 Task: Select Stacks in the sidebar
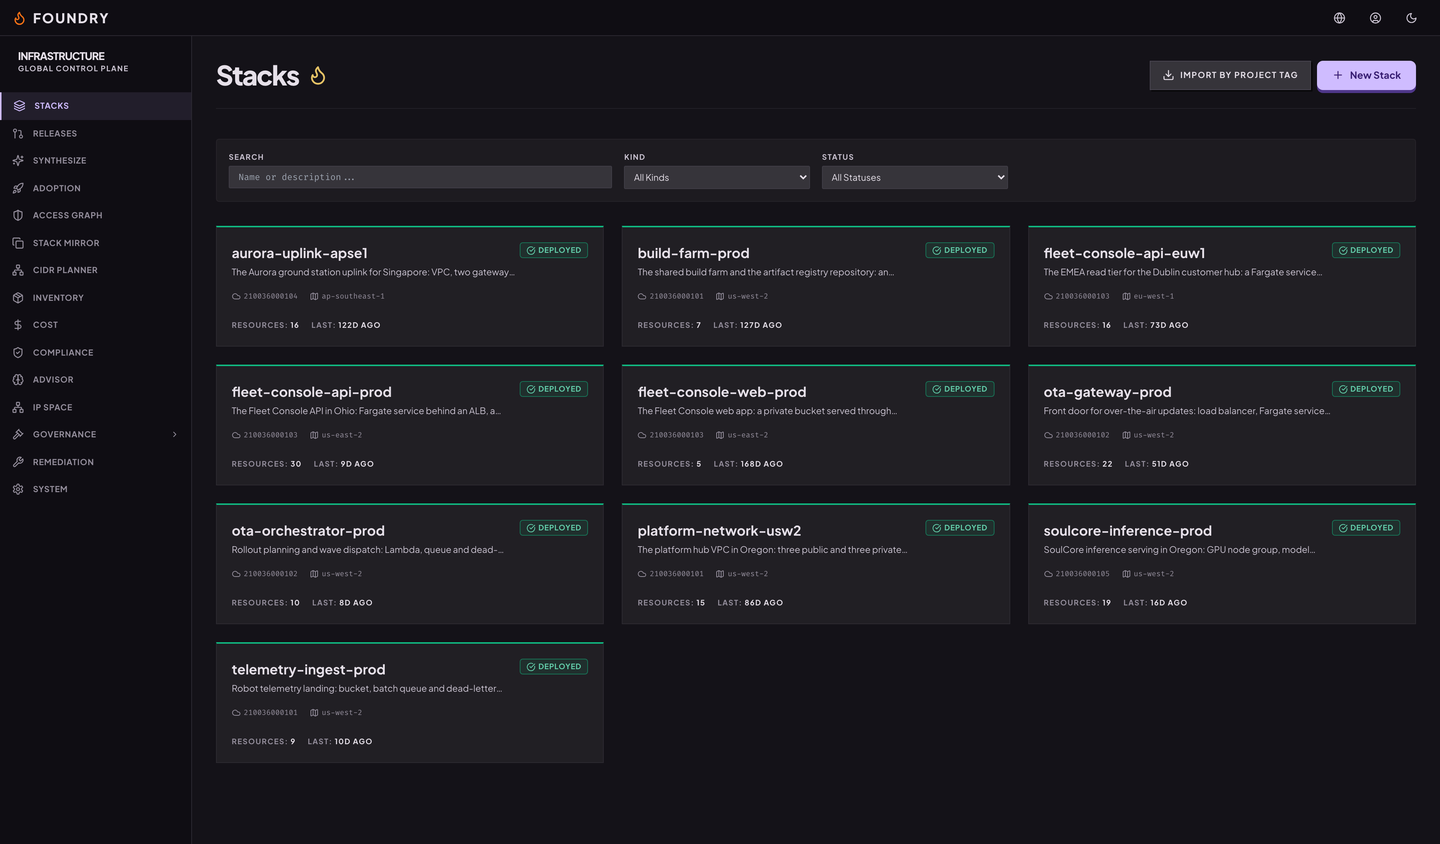[96, 106]
